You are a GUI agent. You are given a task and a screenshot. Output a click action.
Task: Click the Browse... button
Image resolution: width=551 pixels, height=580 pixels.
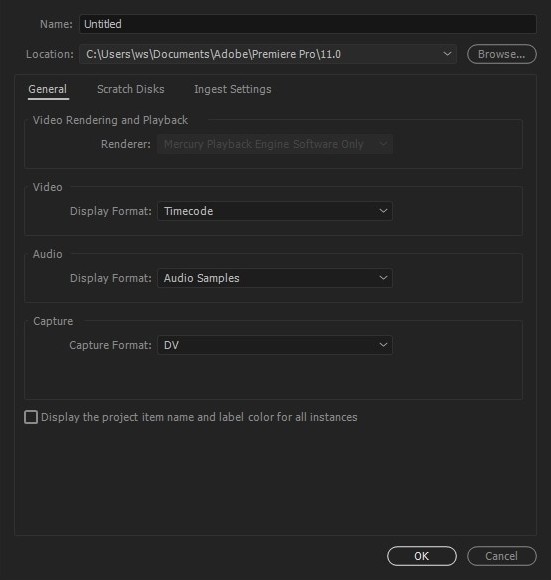(x=501, y=54)
